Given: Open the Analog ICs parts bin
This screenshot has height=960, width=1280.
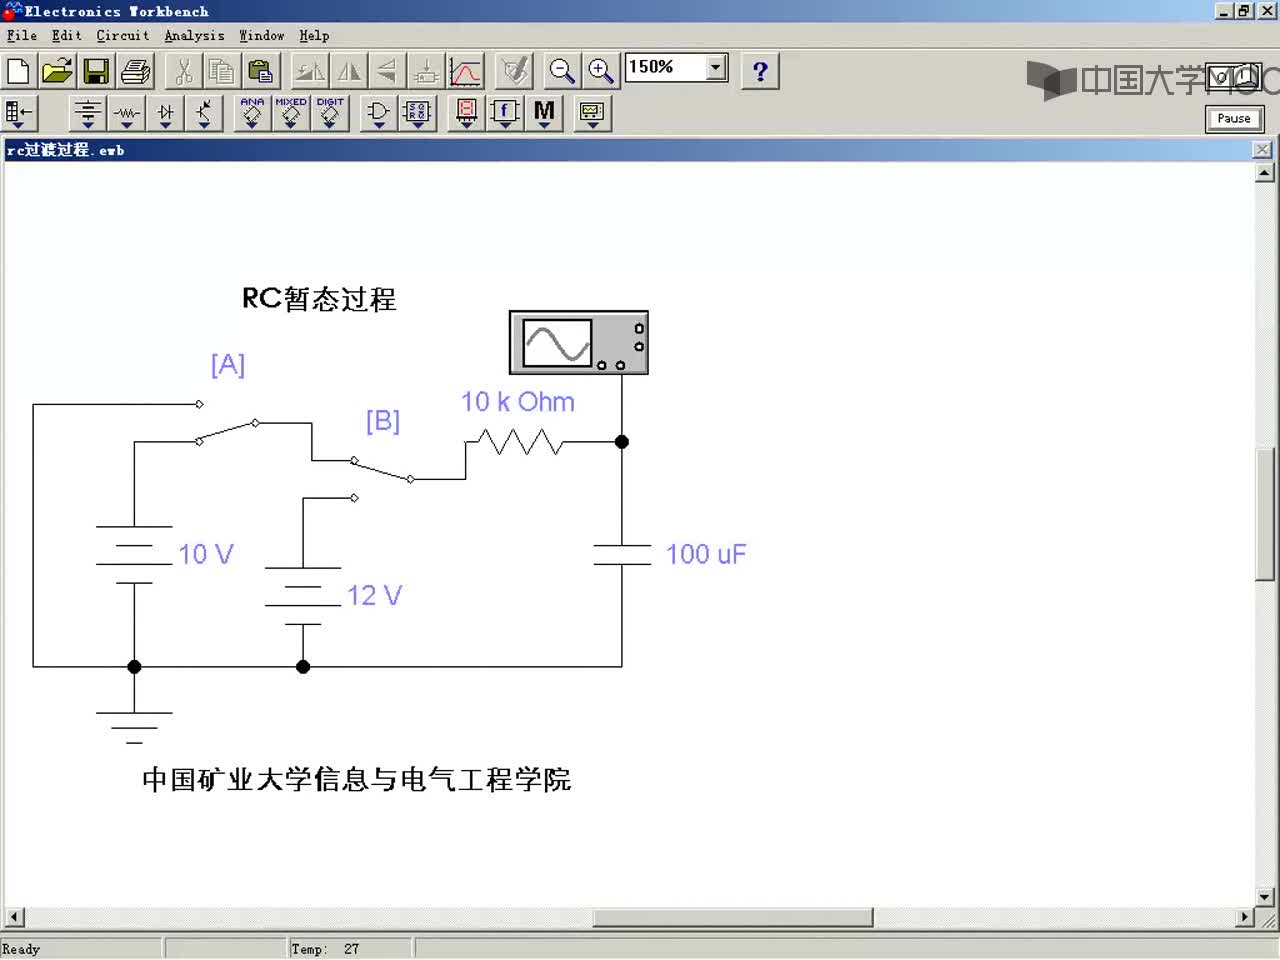Looking at the screenshot, I should click(252, 113).
